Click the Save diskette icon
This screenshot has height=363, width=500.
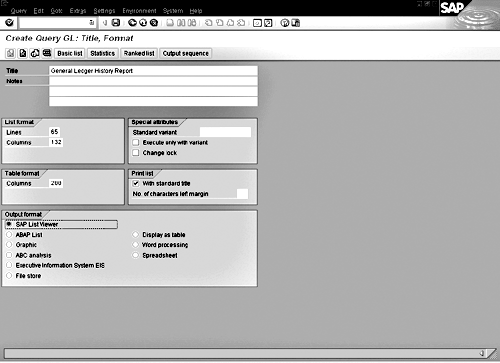(x=116, y=23)
